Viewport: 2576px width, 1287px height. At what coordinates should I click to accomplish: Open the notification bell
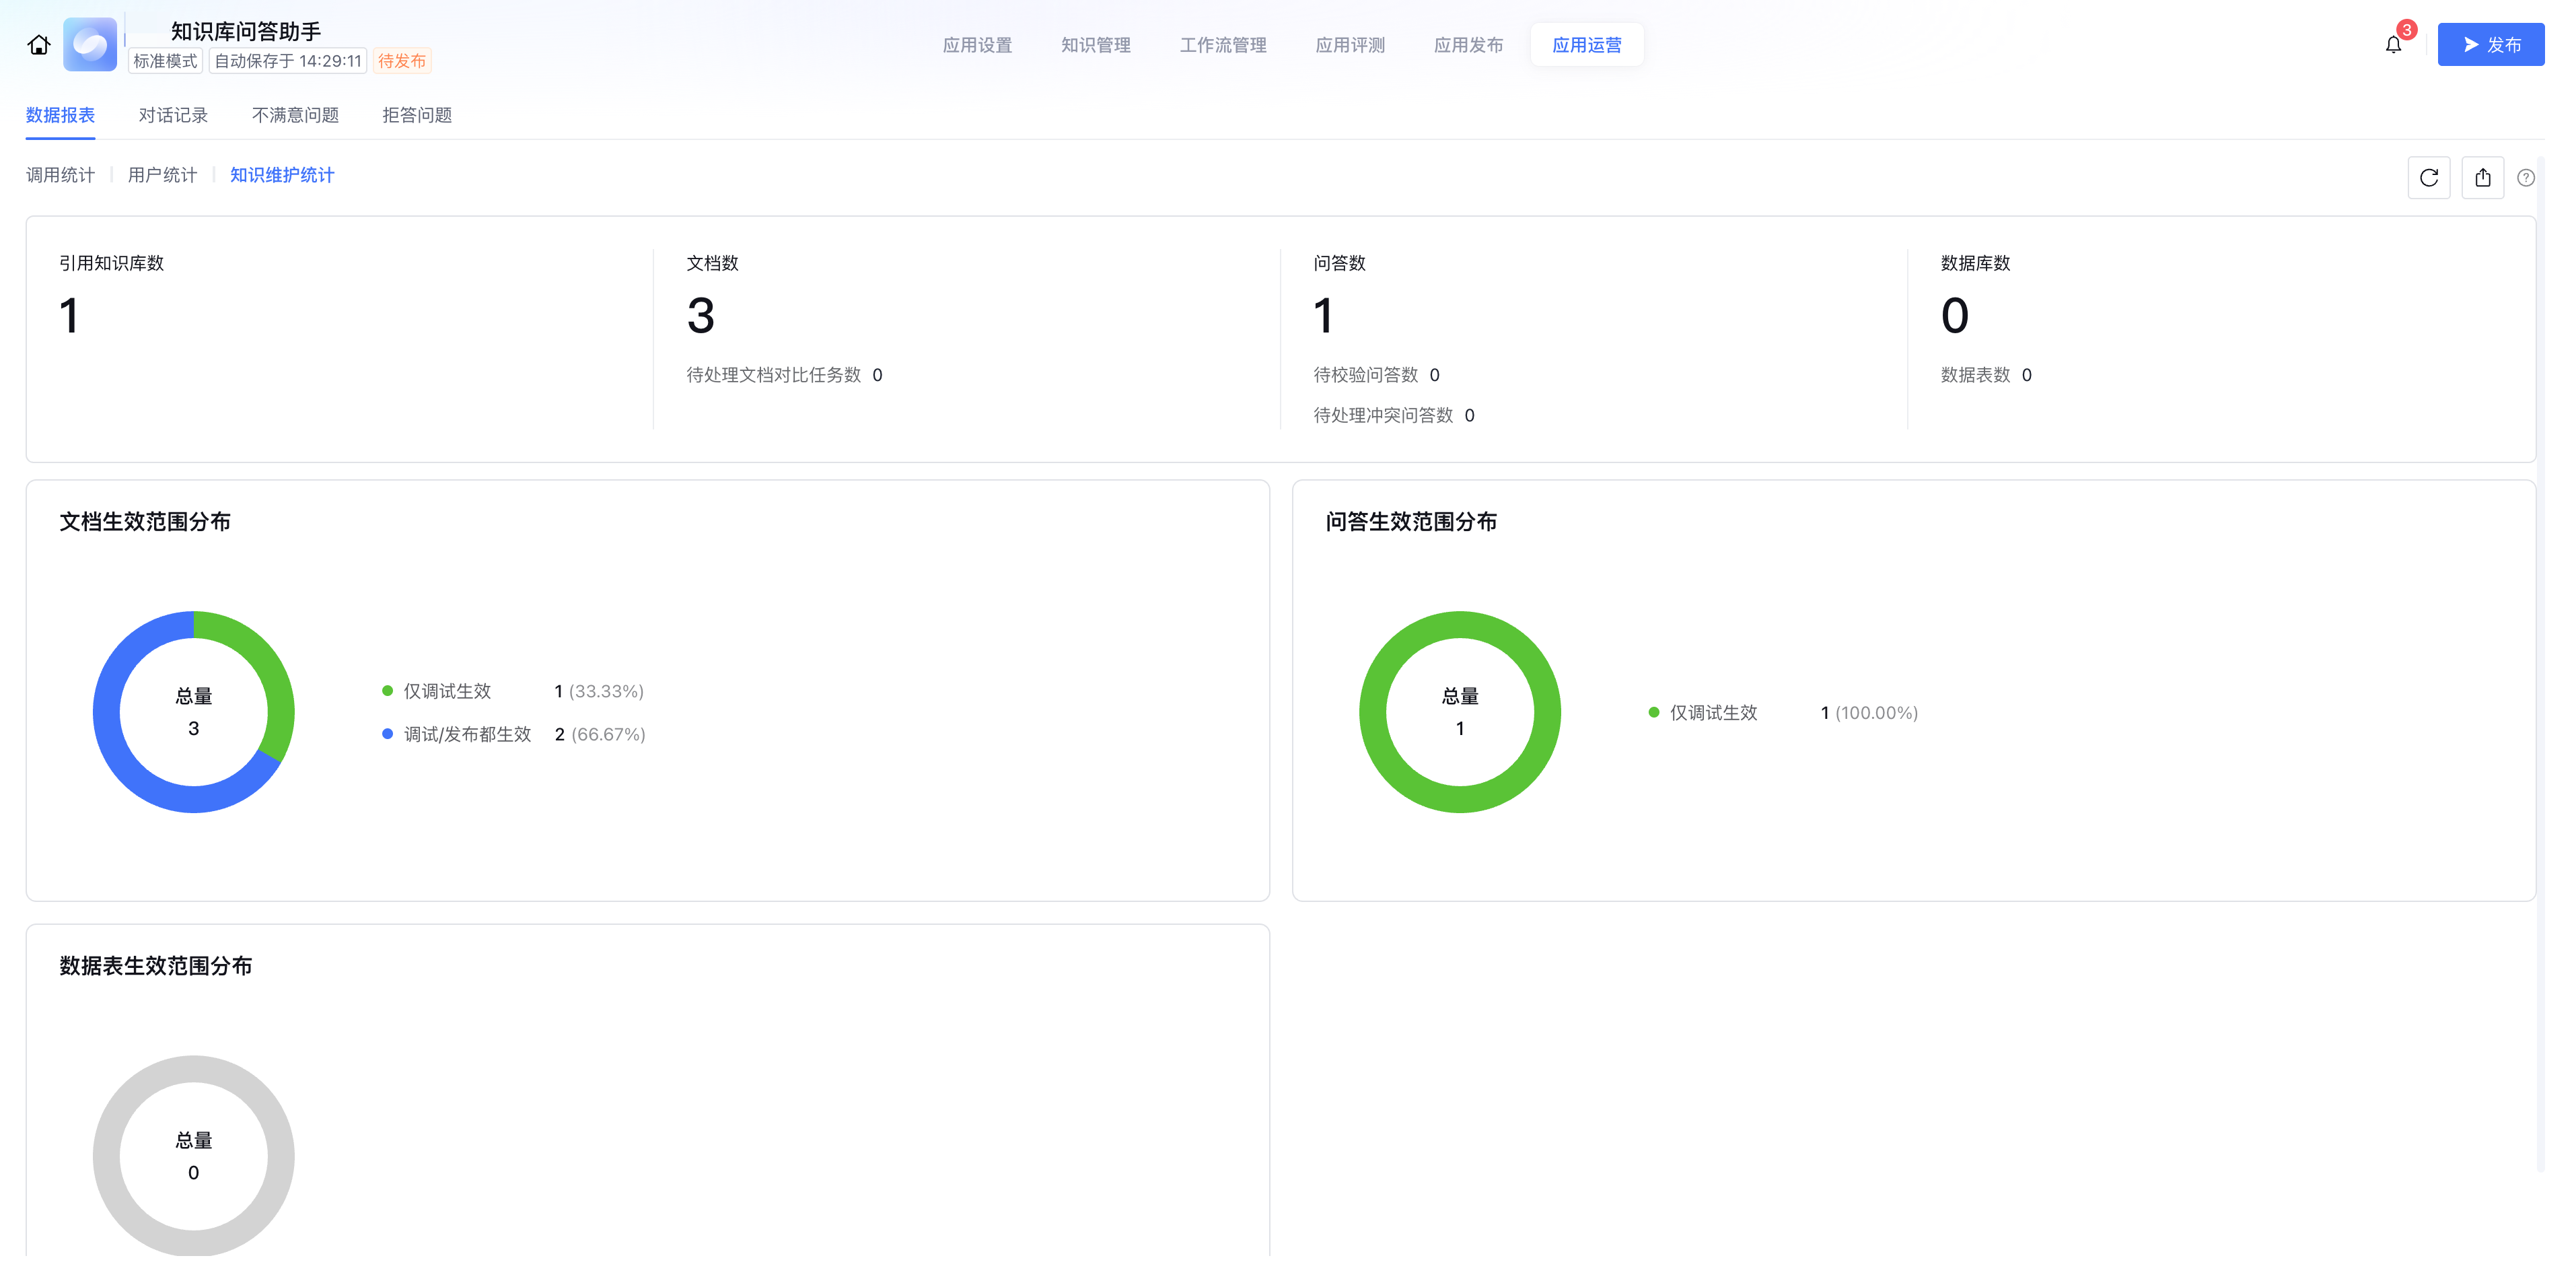click(x=2393, y=45)
